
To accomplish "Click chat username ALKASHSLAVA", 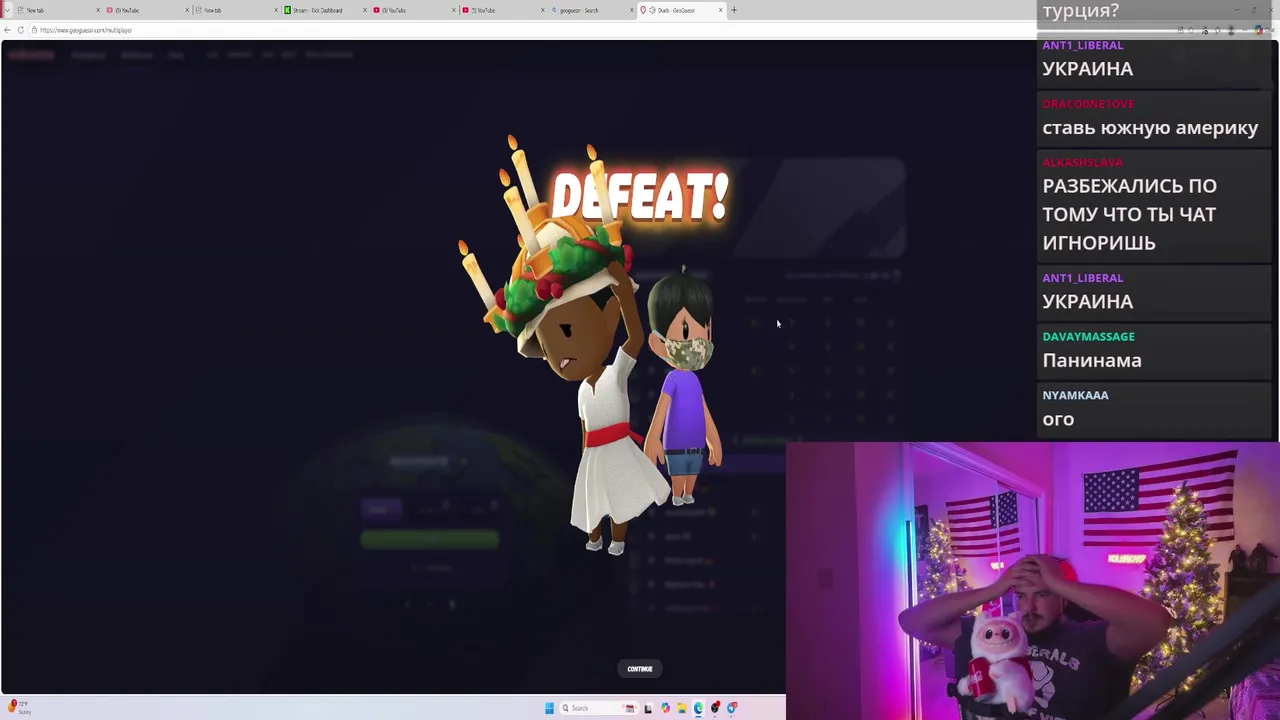I will tap(1082, 162).
